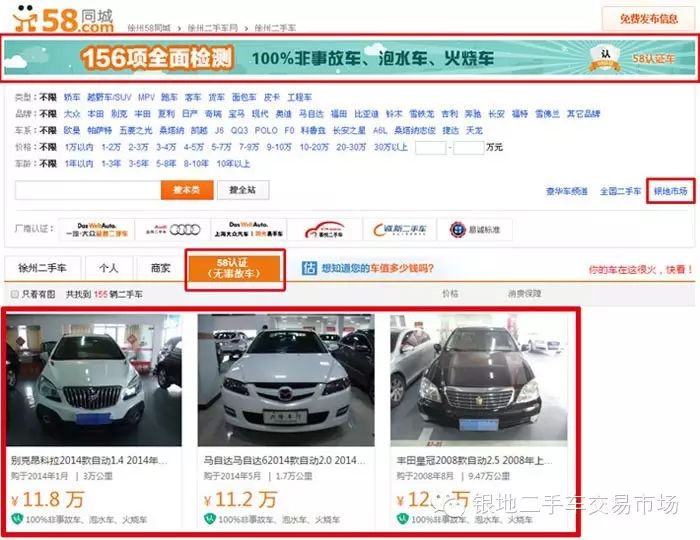Sort by the 价格 column header
Image resolution: width=700 pixels, height=540 pixels.
click(x=450, y=294)
